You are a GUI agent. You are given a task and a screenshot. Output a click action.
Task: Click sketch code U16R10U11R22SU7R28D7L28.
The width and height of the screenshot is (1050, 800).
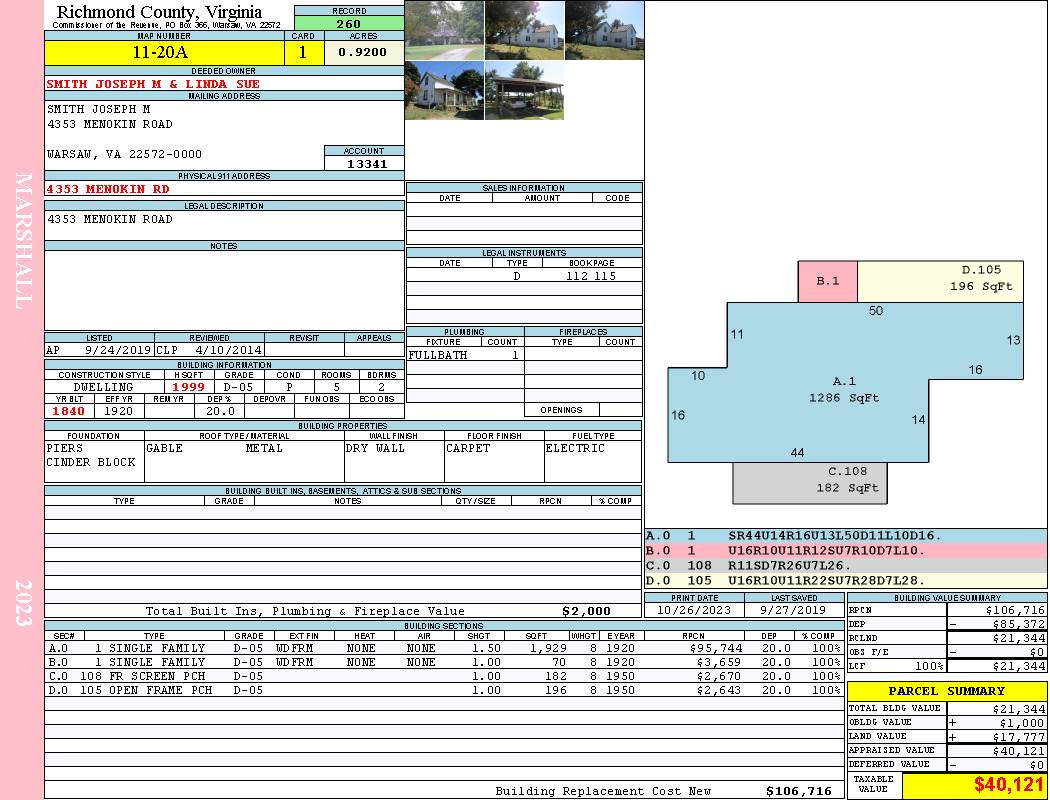(826, 580)
